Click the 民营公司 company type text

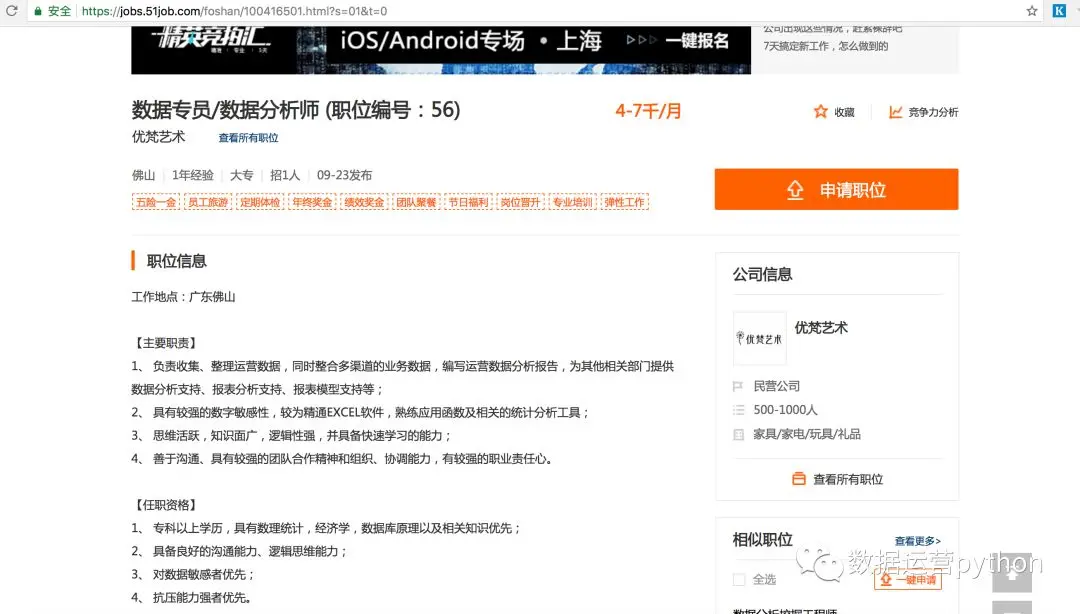click(x=777, y=387)
